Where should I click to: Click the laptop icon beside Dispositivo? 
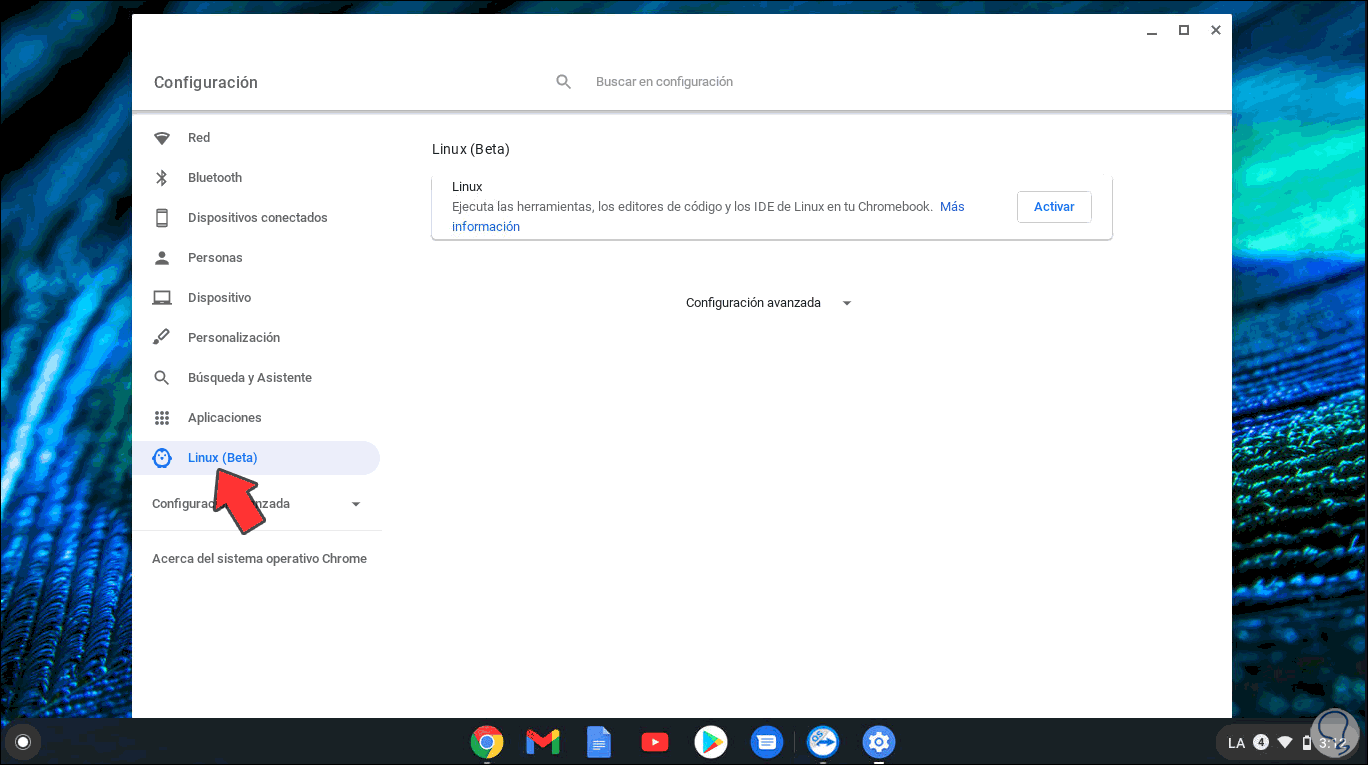[162, 298]
